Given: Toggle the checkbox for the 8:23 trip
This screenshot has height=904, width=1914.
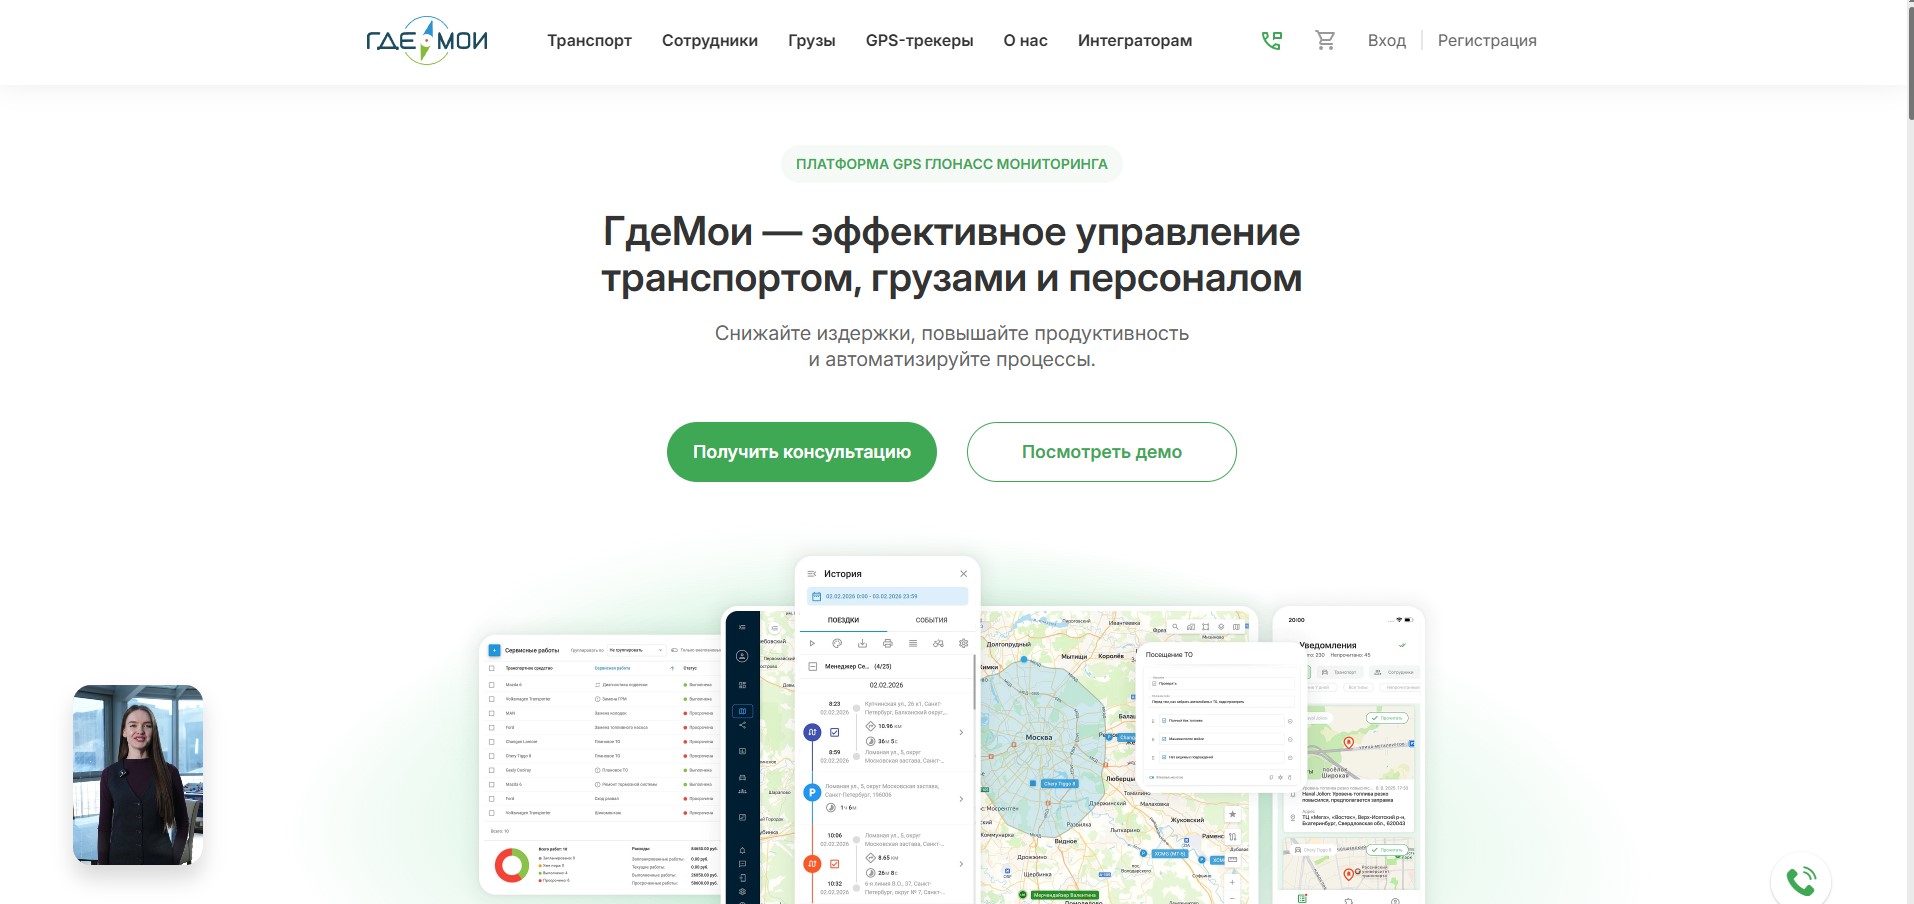Looking at the screenshot, I should point(835,732).
